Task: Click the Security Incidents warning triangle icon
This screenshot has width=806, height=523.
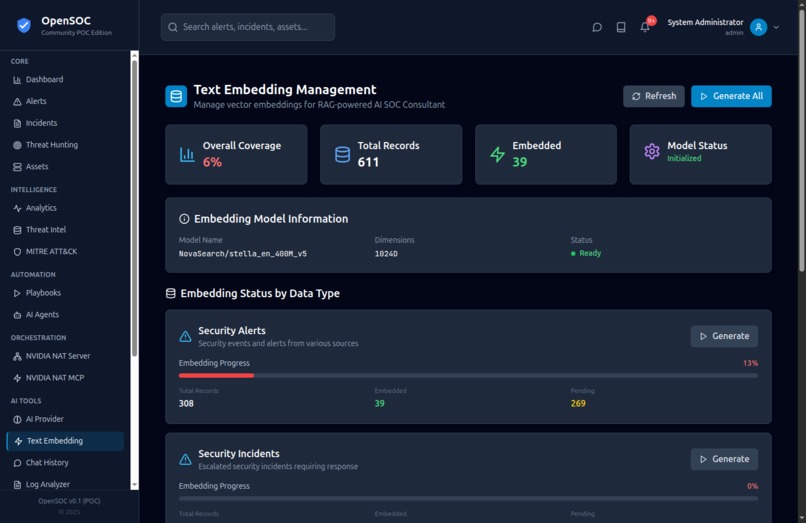Action: coord(185,460)
